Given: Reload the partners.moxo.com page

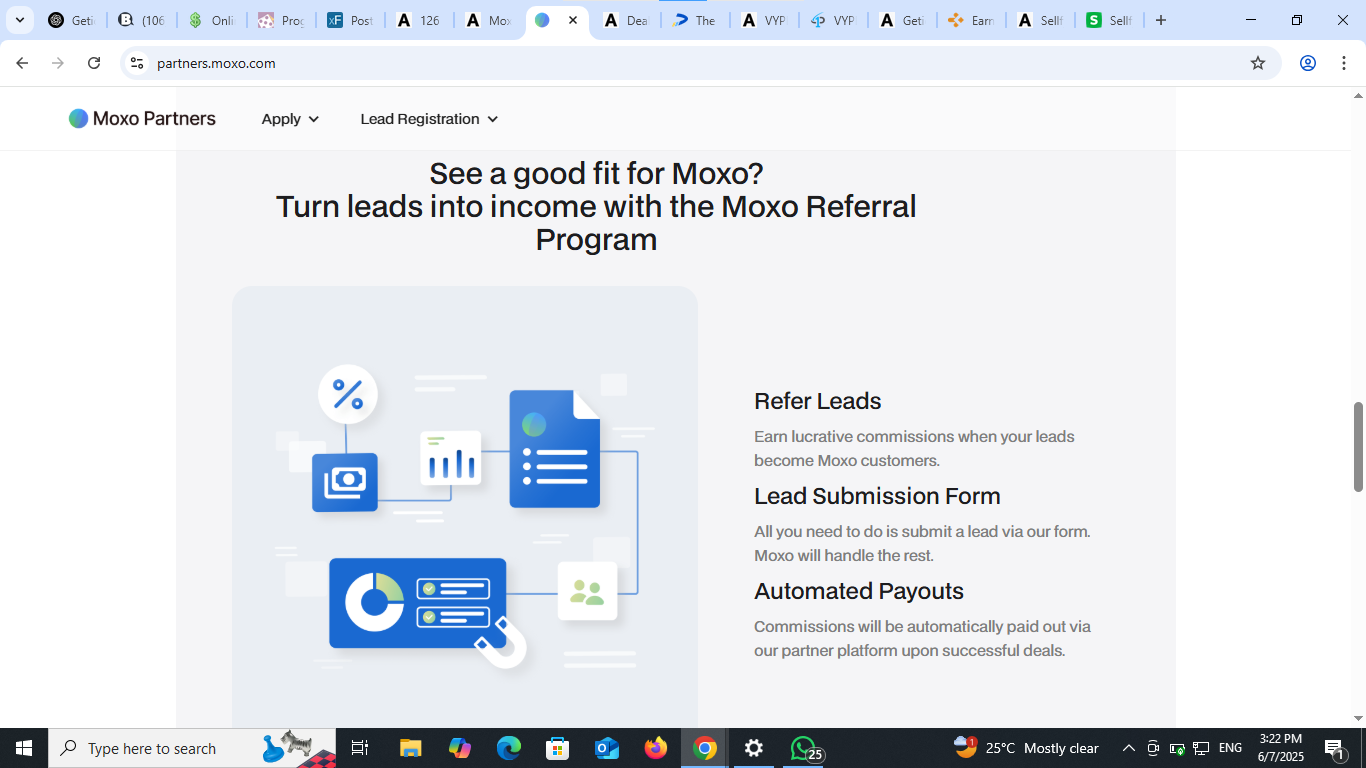Looking at the screenshot, I should pos(94,63).
